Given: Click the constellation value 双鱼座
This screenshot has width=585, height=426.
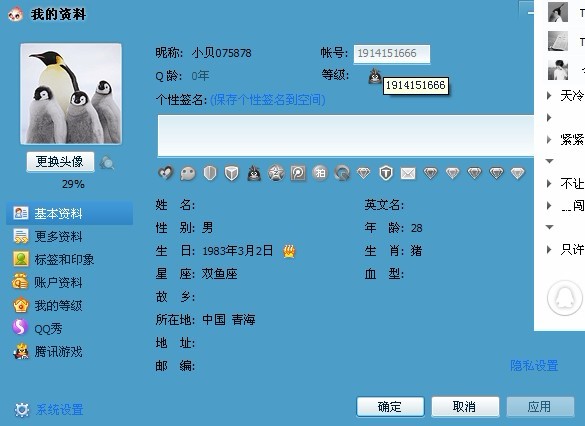Looking at the screenshot, I should pos(219,274).
